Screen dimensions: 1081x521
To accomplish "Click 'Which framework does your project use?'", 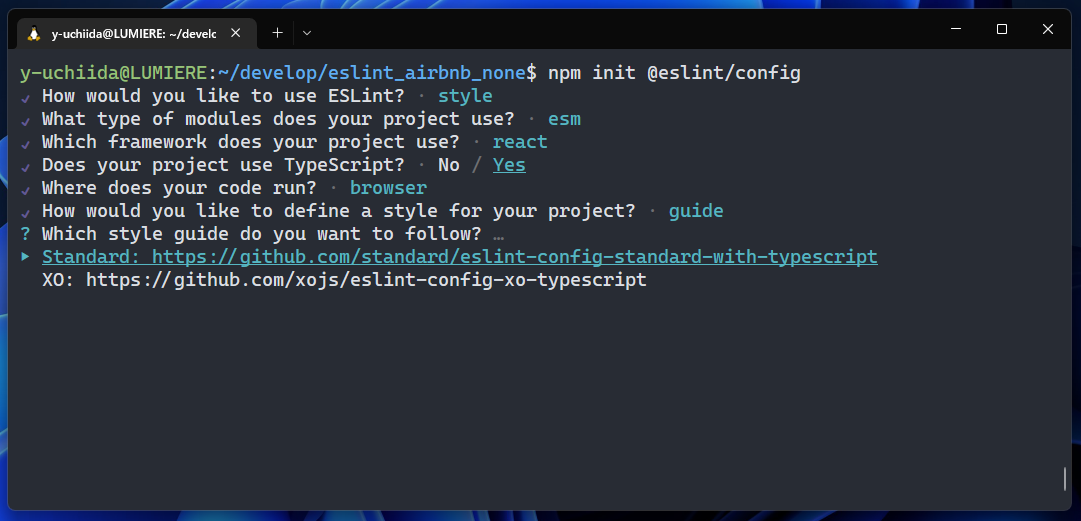I will click(x=251, y=142).
